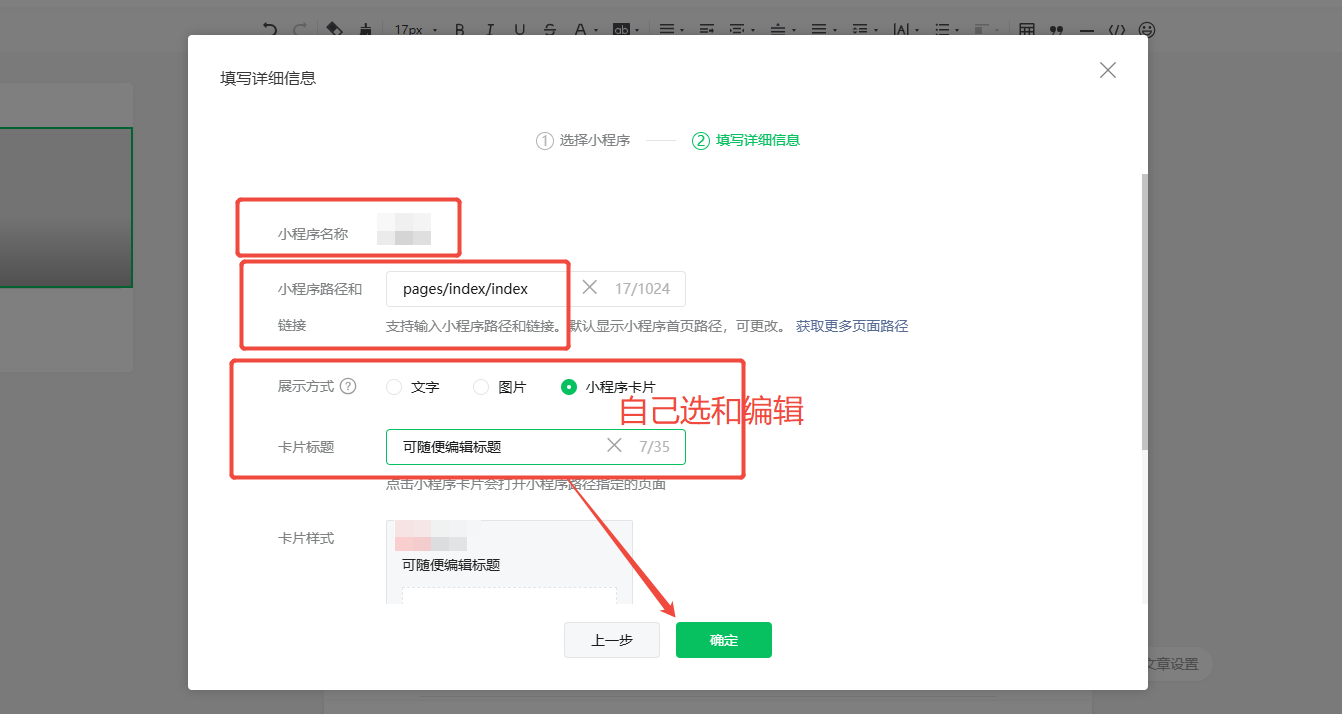1342x714 pixels.
Task: Click the help icon beside 展示方式
Action: tap(348, 386)
